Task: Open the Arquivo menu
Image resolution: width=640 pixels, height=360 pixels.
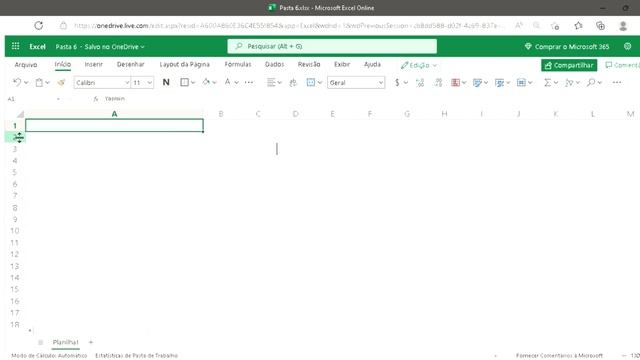Action: click(x=26, y=64)
